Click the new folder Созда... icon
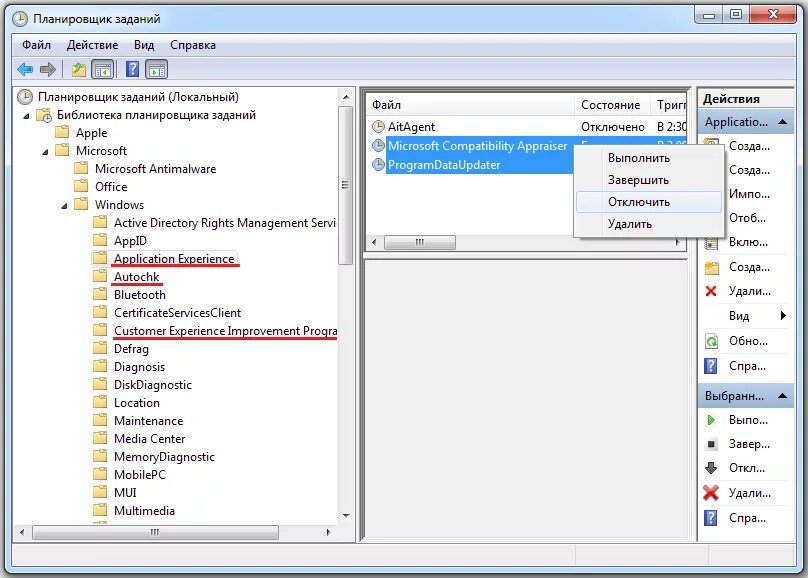Image resolution: width=808 pixels, height=578 pixels. point(711,267)
